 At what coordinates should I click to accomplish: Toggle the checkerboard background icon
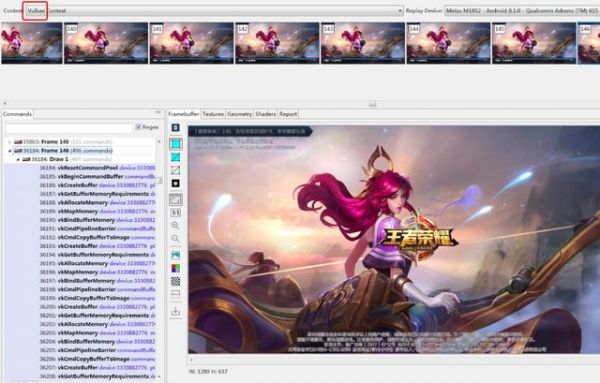[x=176, y=281]
